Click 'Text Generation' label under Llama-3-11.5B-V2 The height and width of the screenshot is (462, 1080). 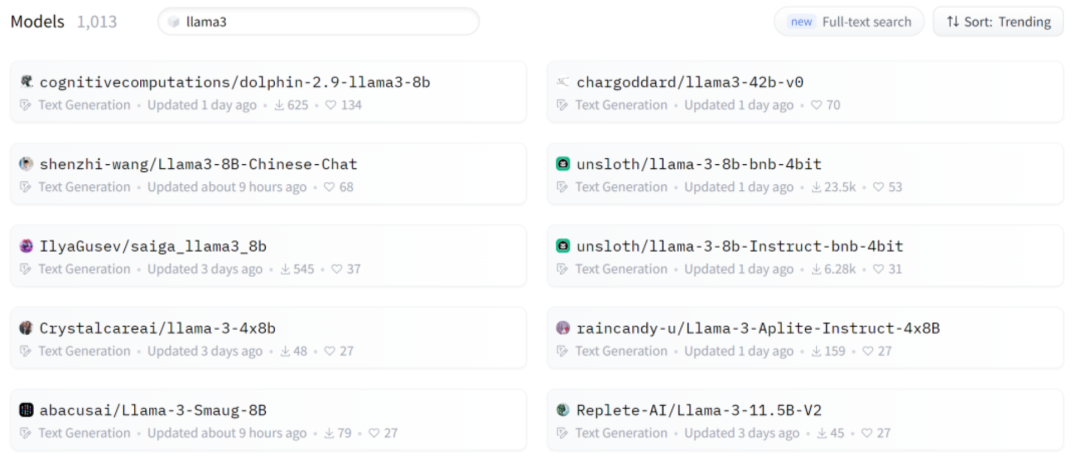coord(621,433)
